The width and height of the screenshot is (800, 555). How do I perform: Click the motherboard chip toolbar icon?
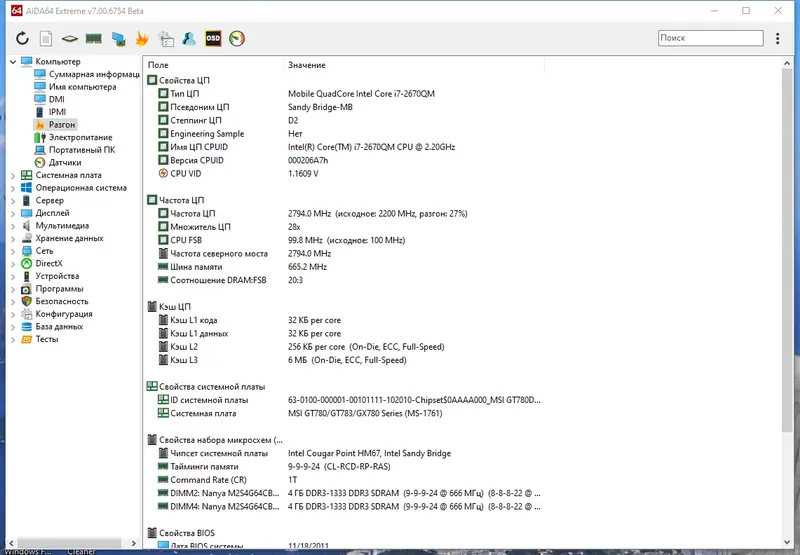(69, 39)
